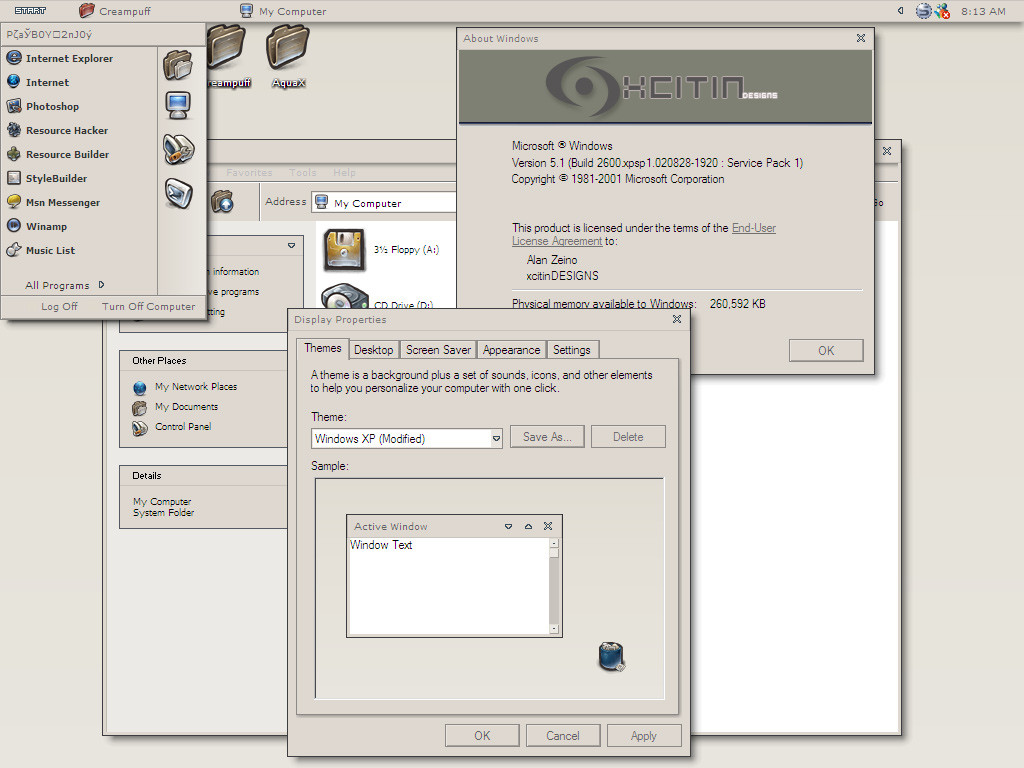Click the sample Active Window maximize arrow

click(x=528, y=526)
